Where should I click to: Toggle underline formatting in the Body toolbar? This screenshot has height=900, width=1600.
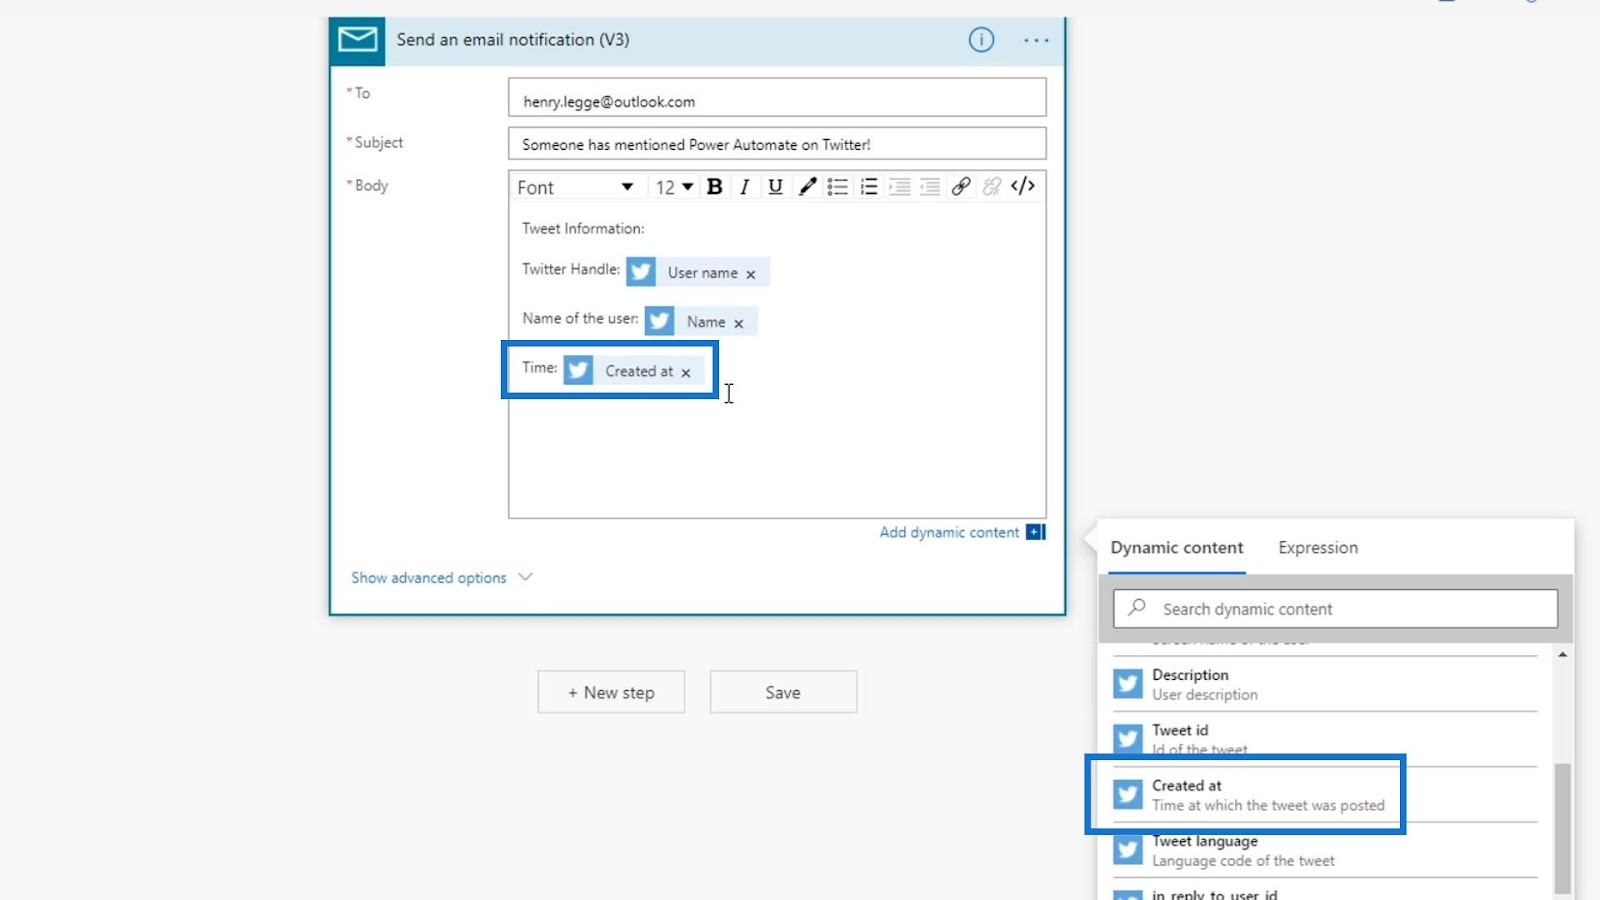(775, 187)
